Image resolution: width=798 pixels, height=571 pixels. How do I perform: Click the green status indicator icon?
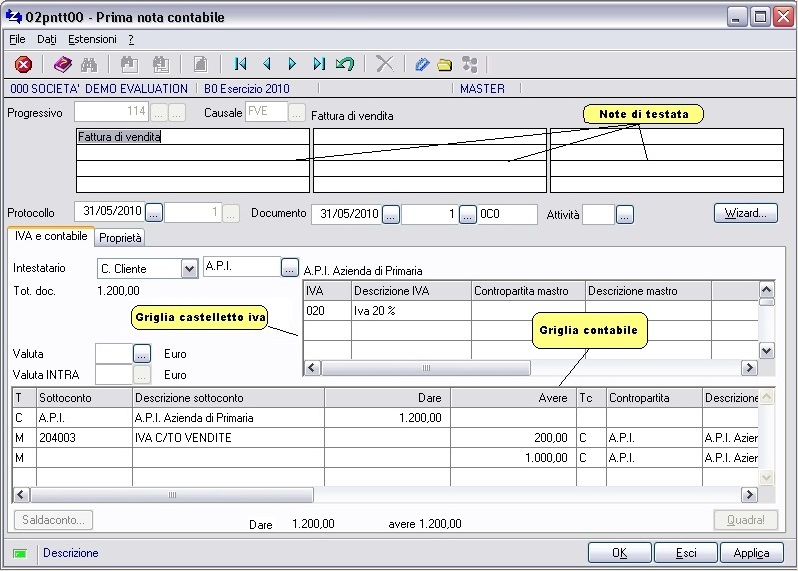(20, 554)
